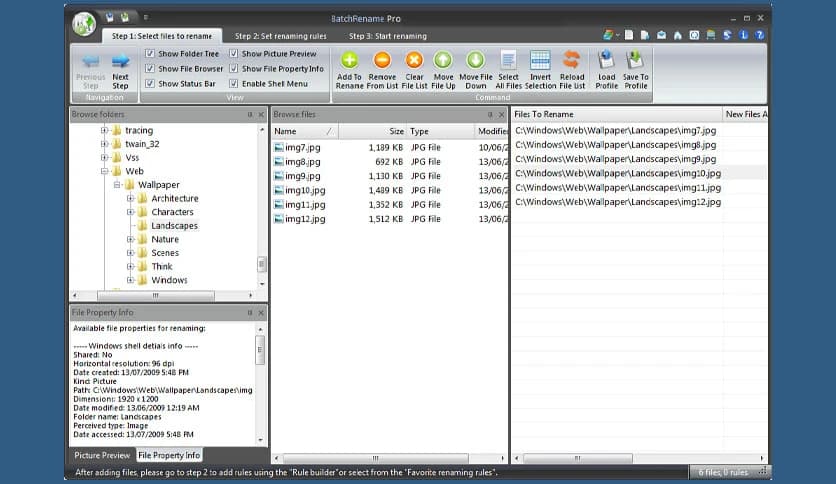836x484 pixels.
Task: Open the Step 1: Select files to rename tab
Action: coord(162,36)
